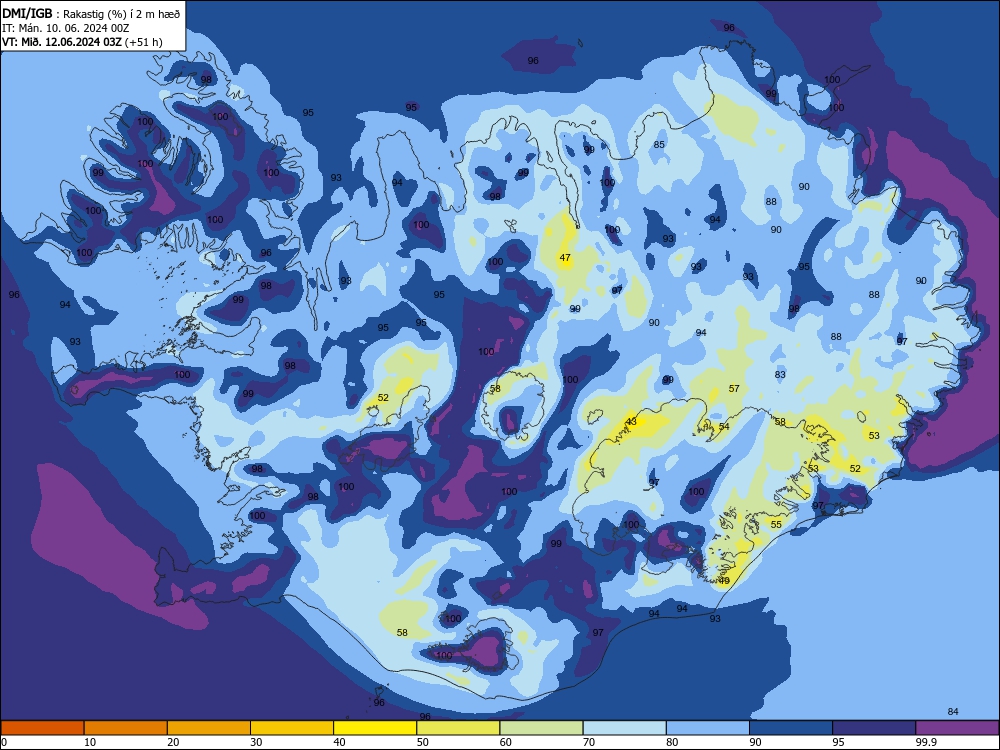This screenshot has width=1000, height=750.
Task: Pick the purple above-99.9 legend swatch
Action: [957, 728]
